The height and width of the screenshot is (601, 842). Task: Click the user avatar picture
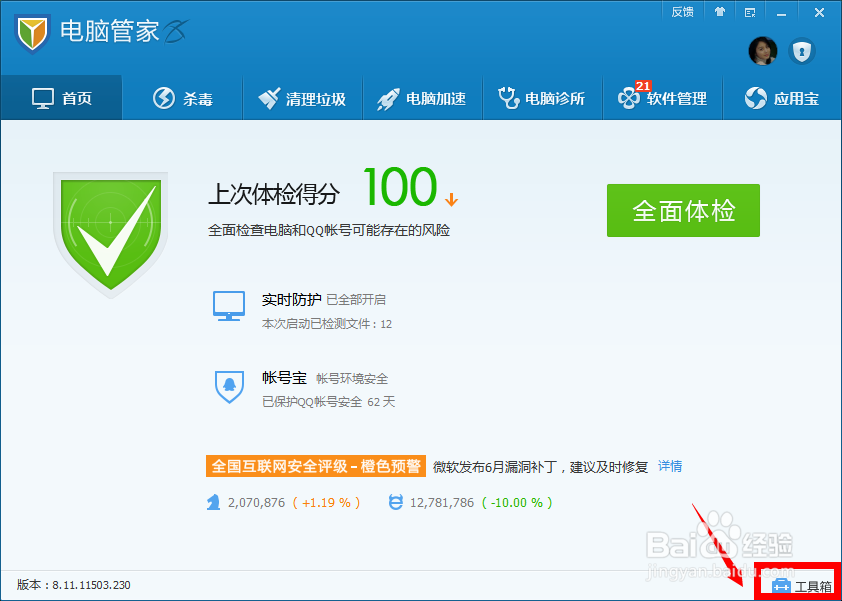point(763,52)
